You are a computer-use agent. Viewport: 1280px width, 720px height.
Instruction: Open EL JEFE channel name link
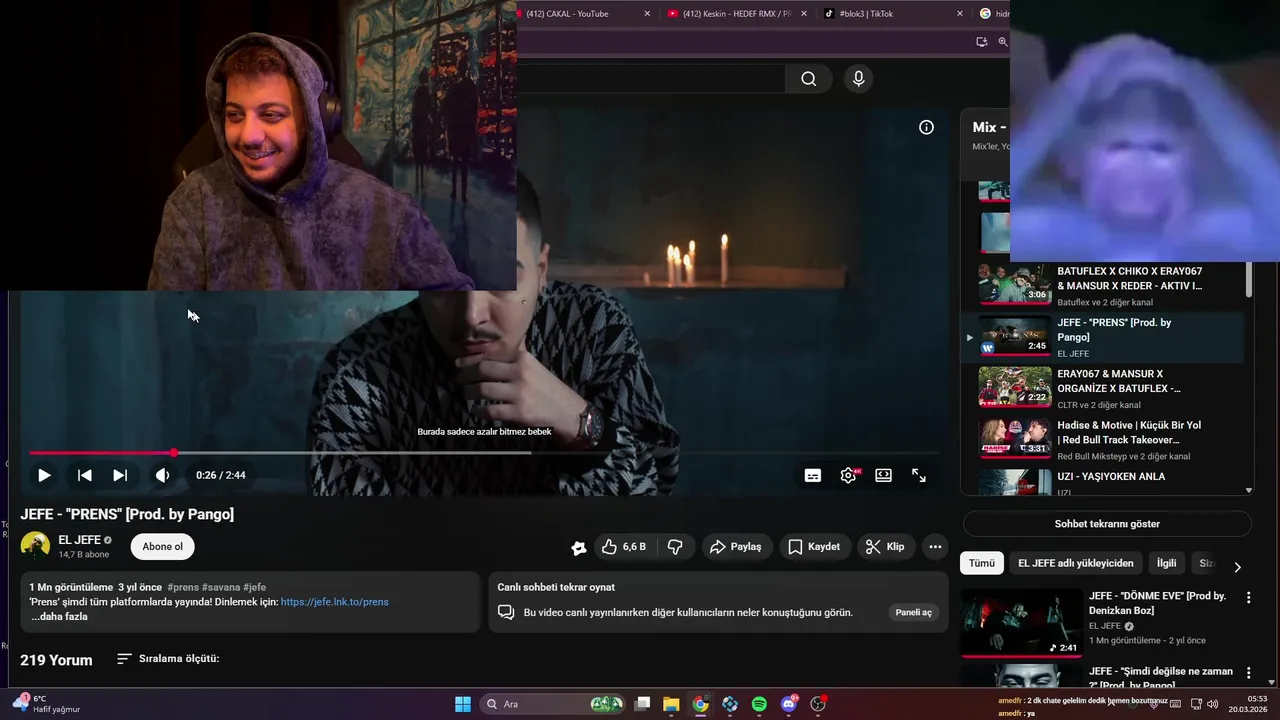pos(79,540)
